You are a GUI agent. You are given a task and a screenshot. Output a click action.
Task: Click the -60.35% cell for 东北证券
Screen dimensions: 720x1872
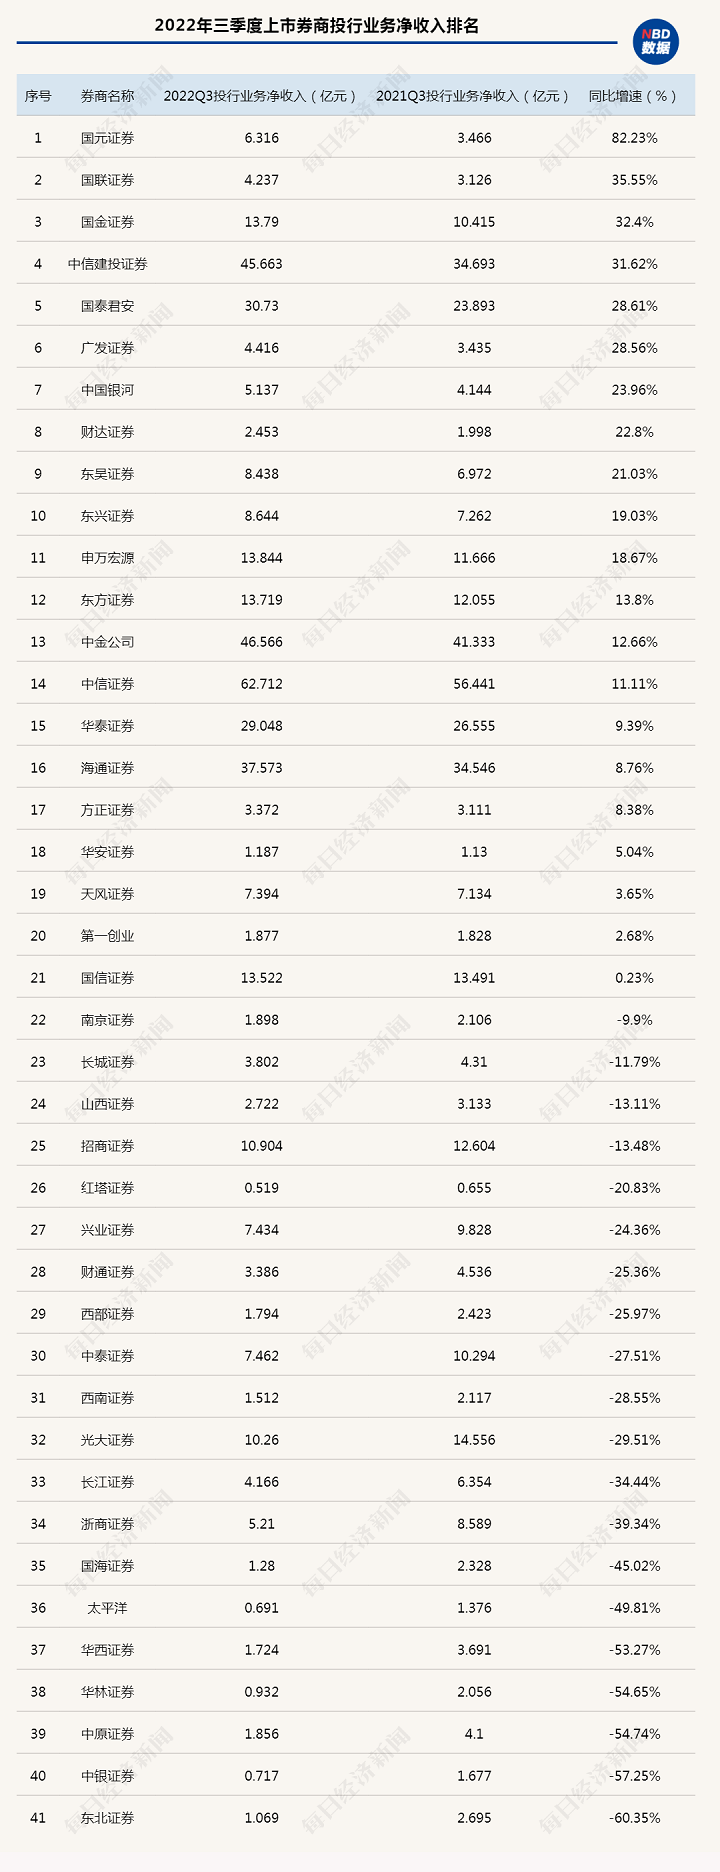point(635,1818)
